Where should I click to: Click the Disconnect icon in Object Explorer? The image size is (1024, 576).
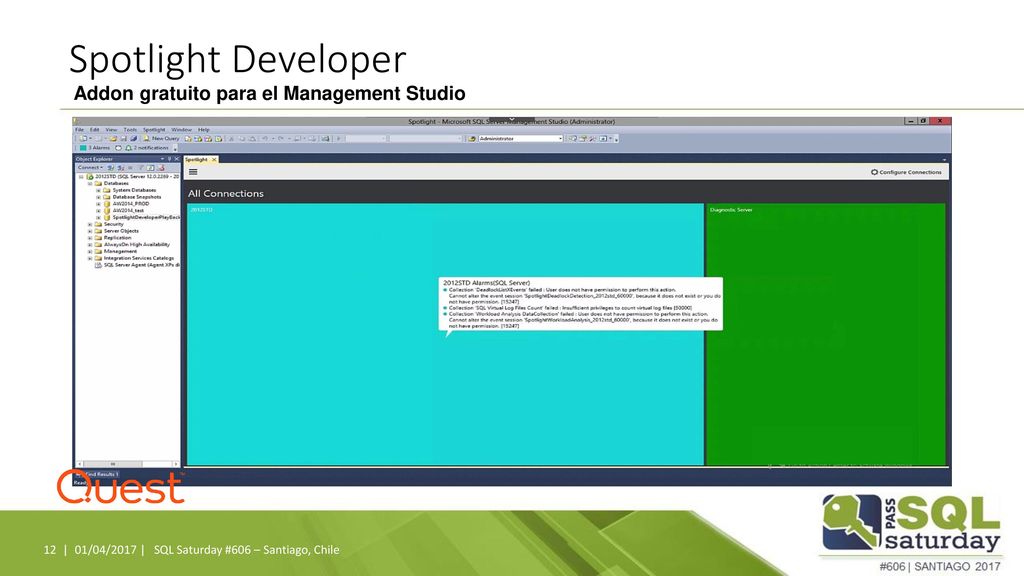[120, 168]
